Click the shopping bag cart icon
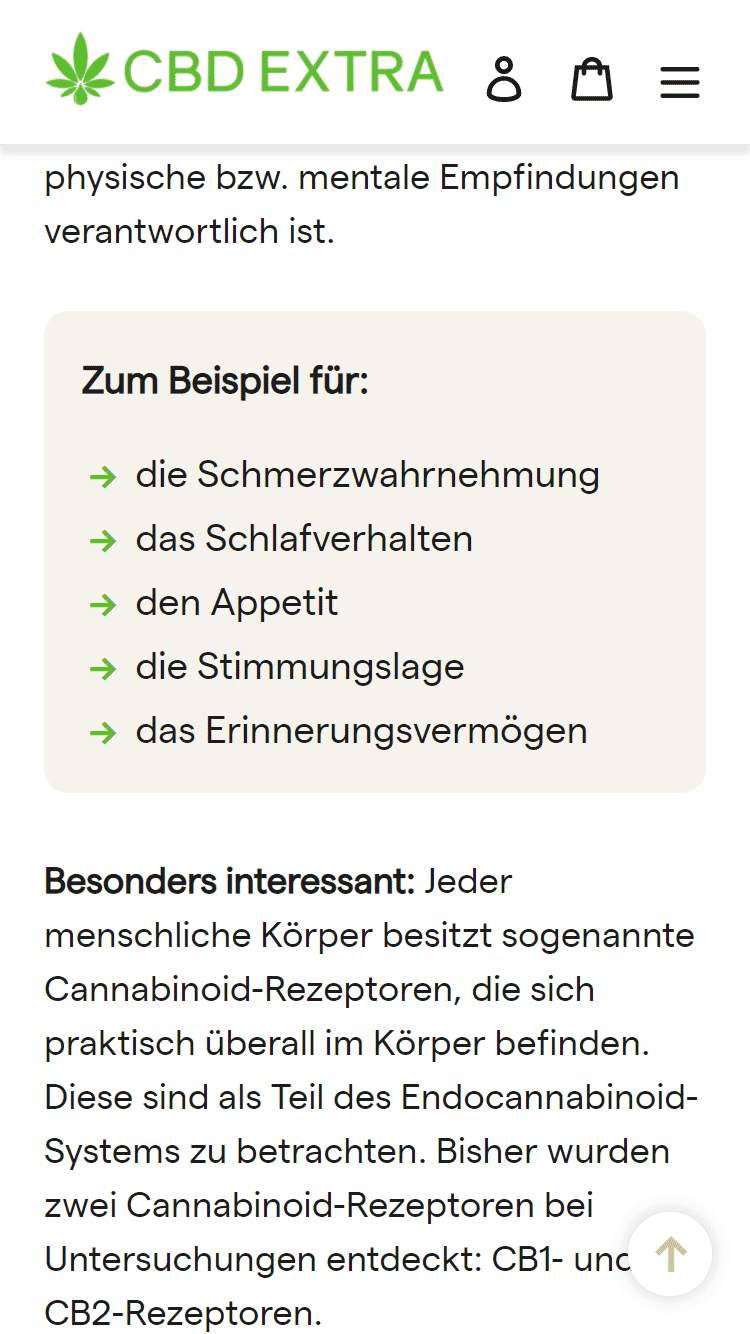Viewport: 750px width, 1334px height. pyautogui.click(x=591, y=80)
